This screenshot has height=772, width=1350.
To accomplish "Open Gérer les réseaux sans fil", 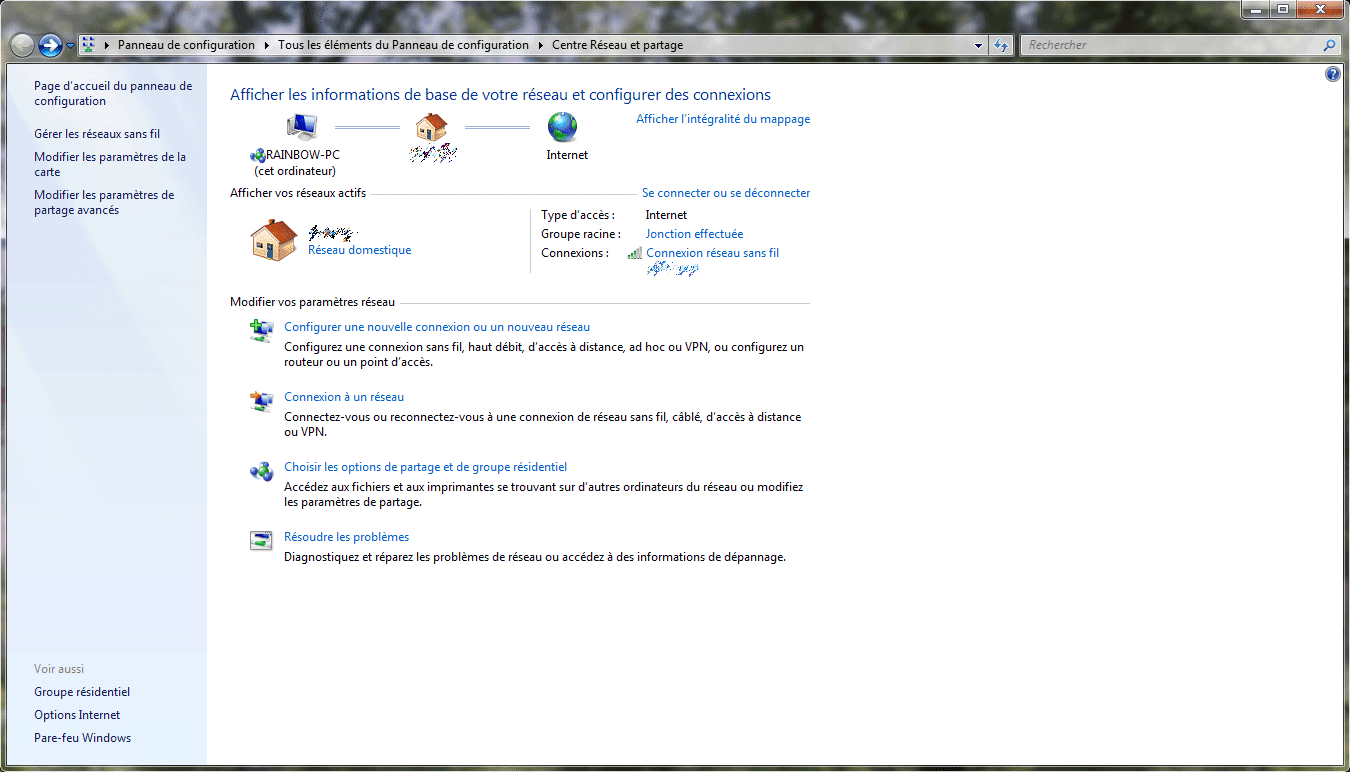I will 97,134.
